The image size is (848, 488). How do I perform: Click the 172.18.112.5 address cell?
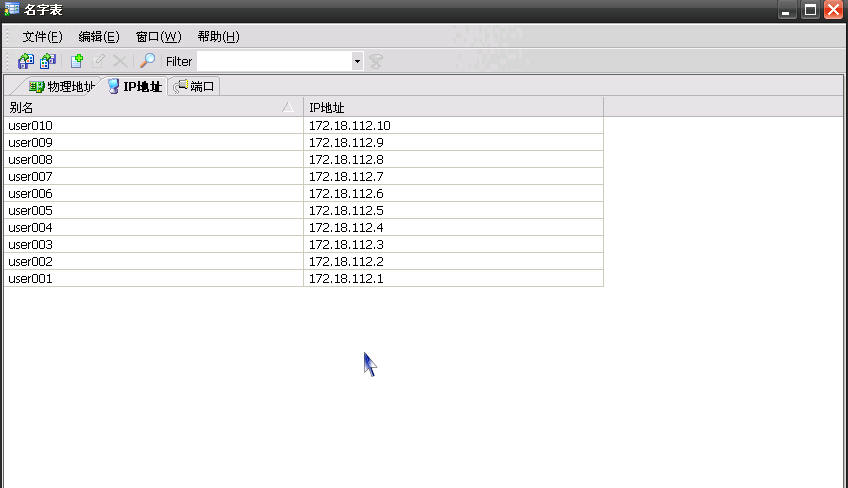point(453,210)
